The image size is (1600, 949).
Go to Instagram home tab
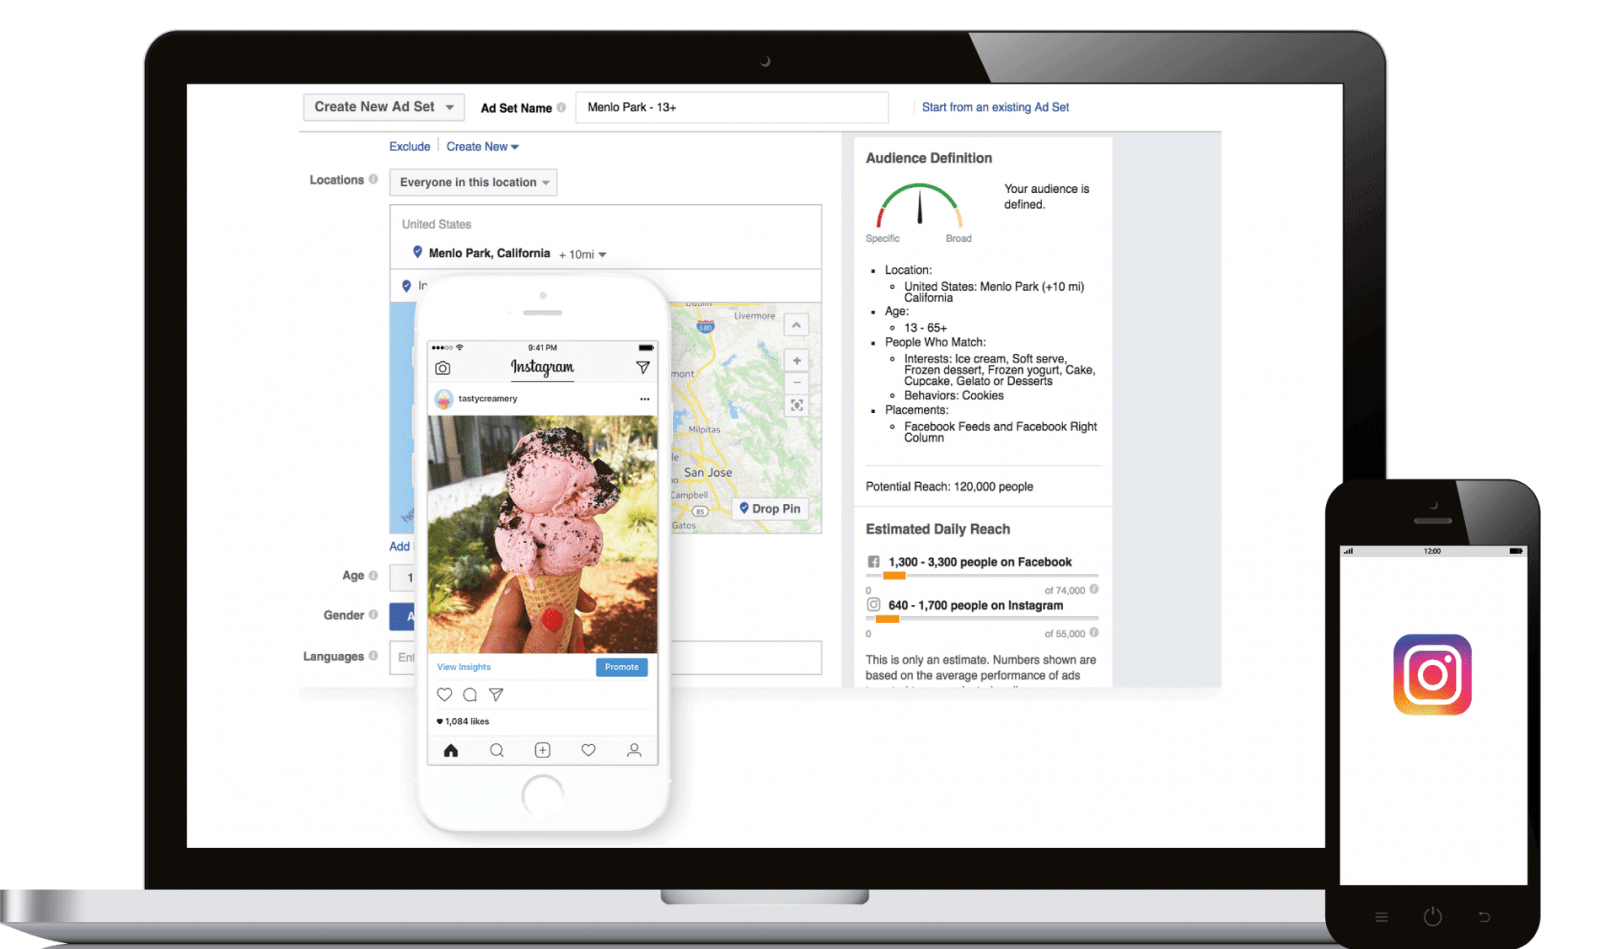pyautogui.click(x=451, y=750)
